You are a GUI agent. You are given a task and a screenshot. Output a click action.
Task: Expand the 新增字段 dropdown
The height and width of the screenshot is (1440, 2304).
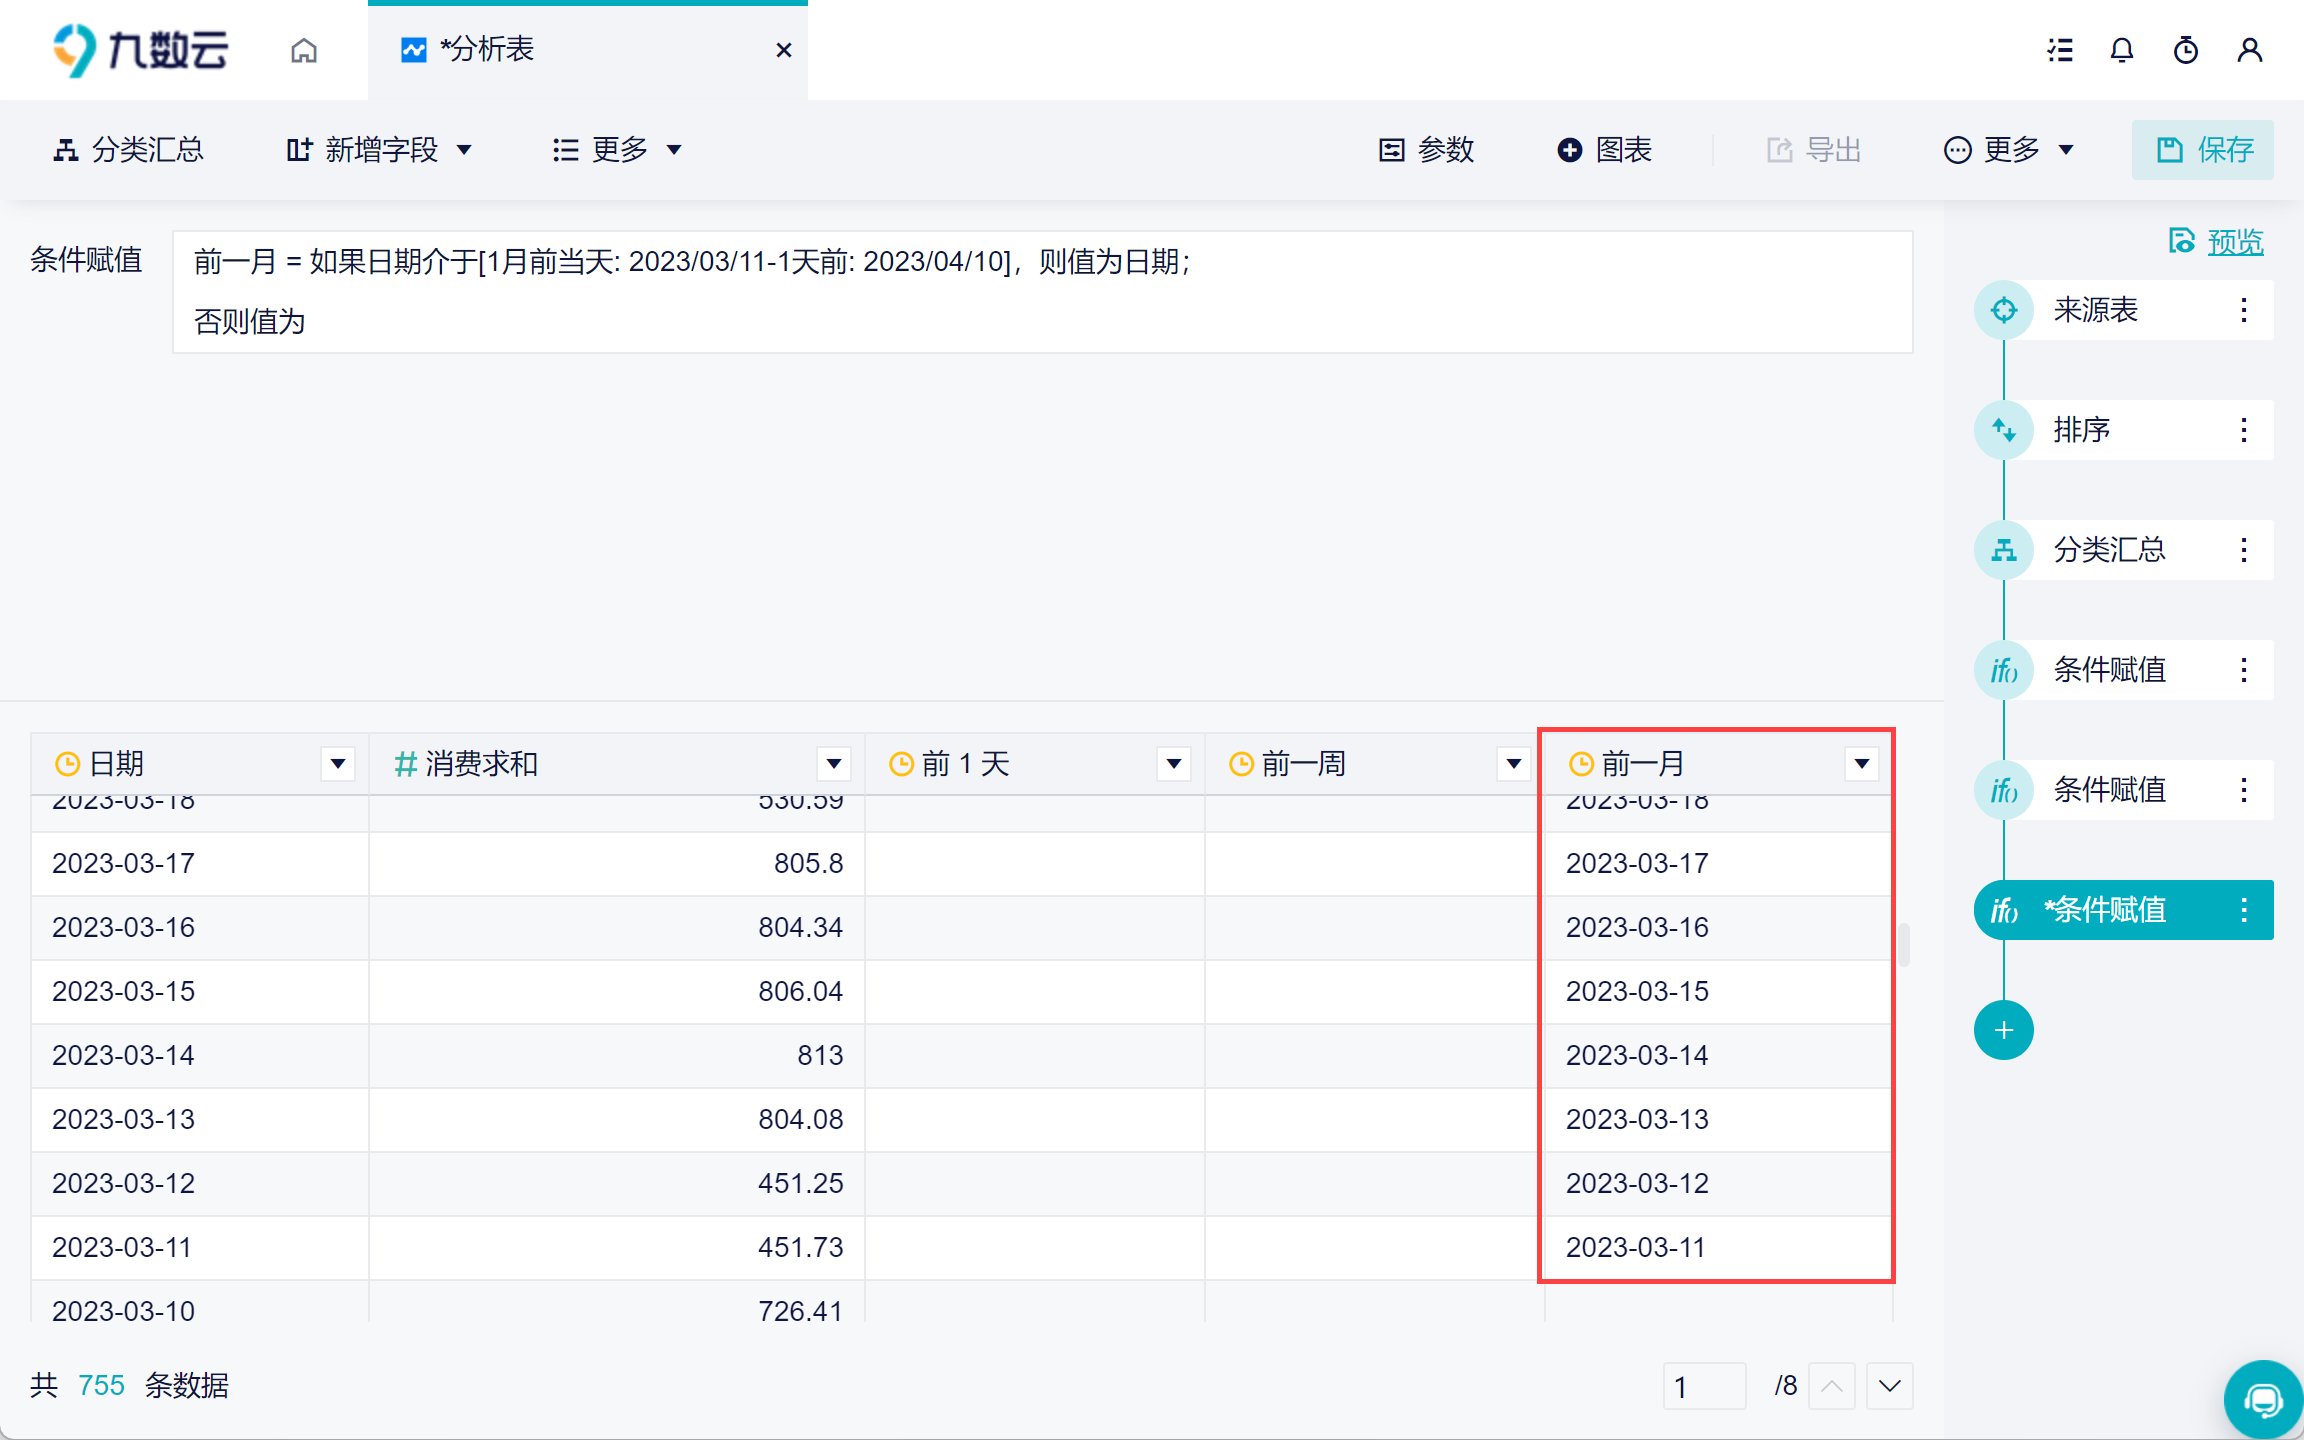click(x=380, y=150)
